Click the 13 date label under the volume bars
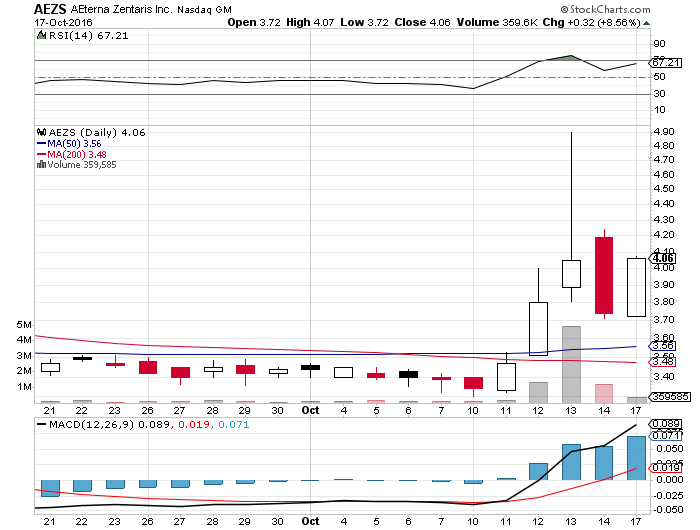The height and width of the screenshot is (530, 700). (x=571, y=410)
